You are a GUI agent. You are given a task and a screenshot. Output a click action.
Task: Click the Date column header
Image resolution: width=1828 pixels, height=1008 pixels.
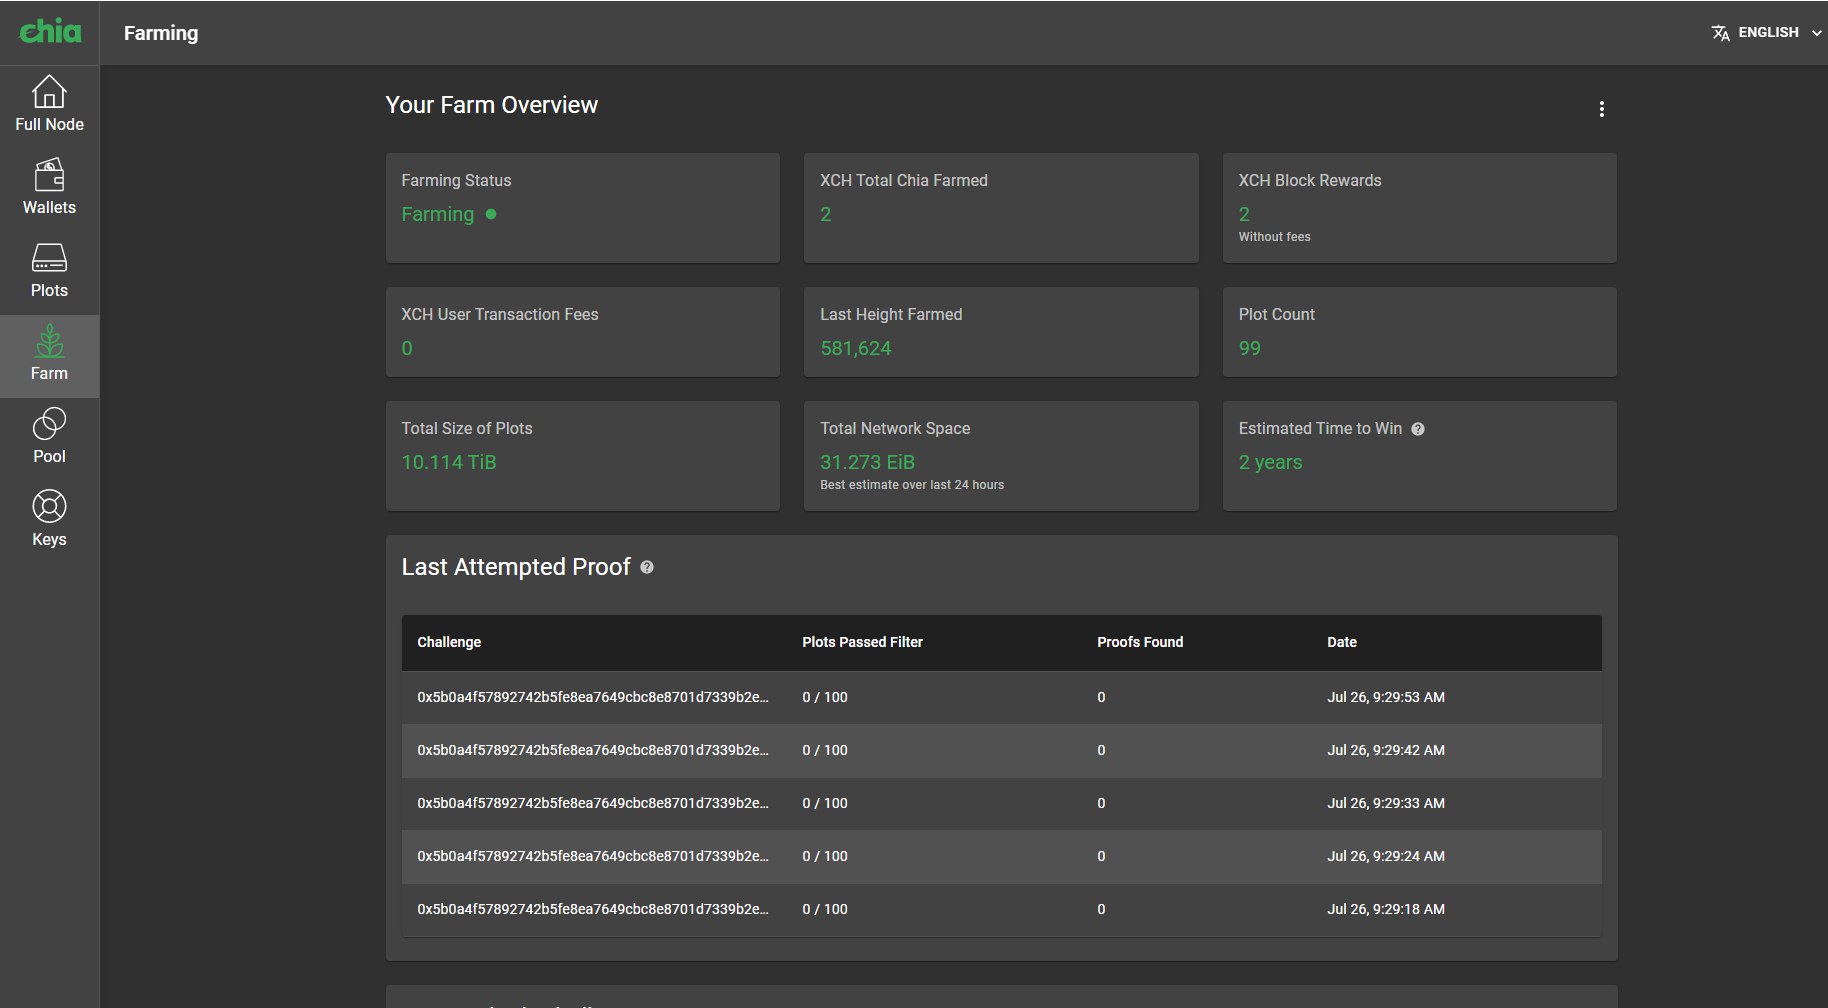pyautogui.click(x=1342, y=642)
